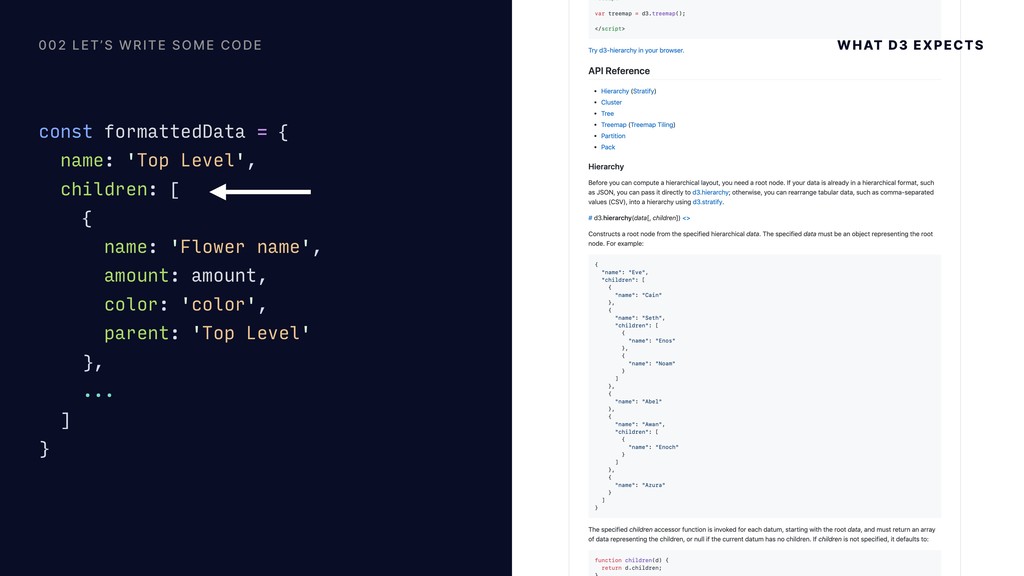Screen dimensions: 1024x576
Task: Click the 'var treemap = d3.treemap();' code line
Action: (640, 14)
